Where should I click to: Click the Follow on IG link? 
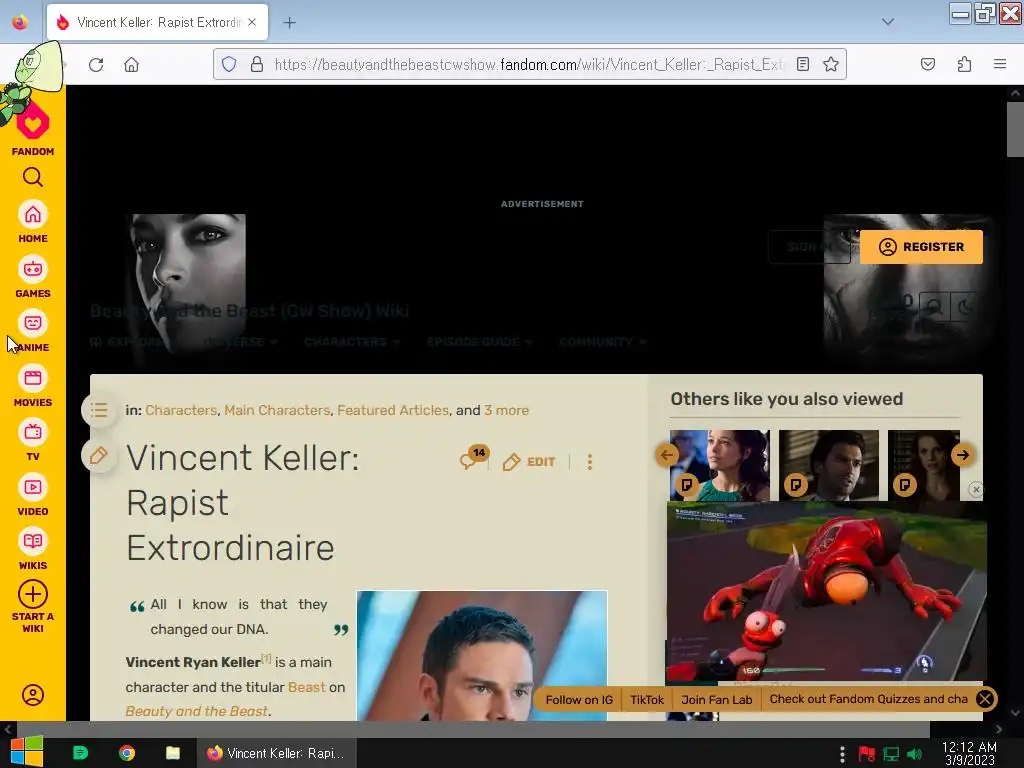pyautogui.click(x=579, y=699)
